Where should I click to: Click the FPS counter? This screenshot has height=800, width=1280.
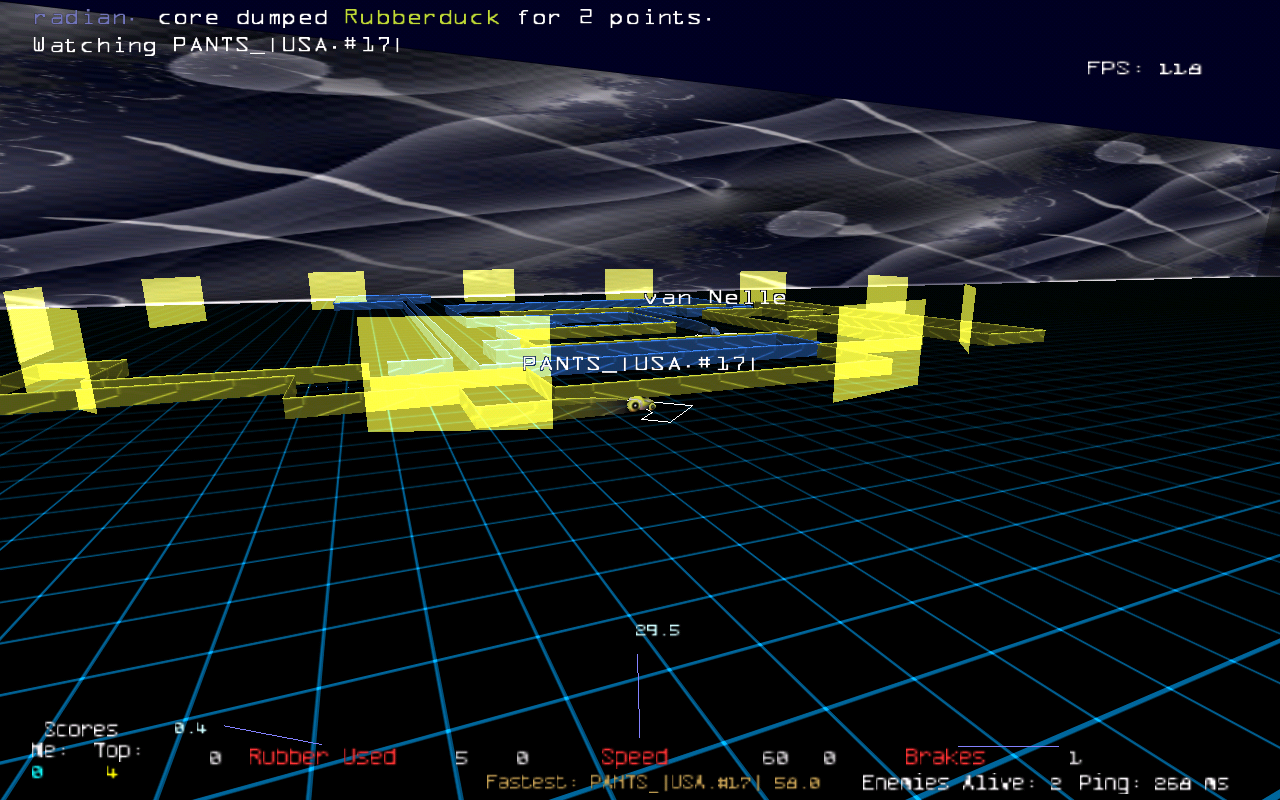tap(1144, 68)
